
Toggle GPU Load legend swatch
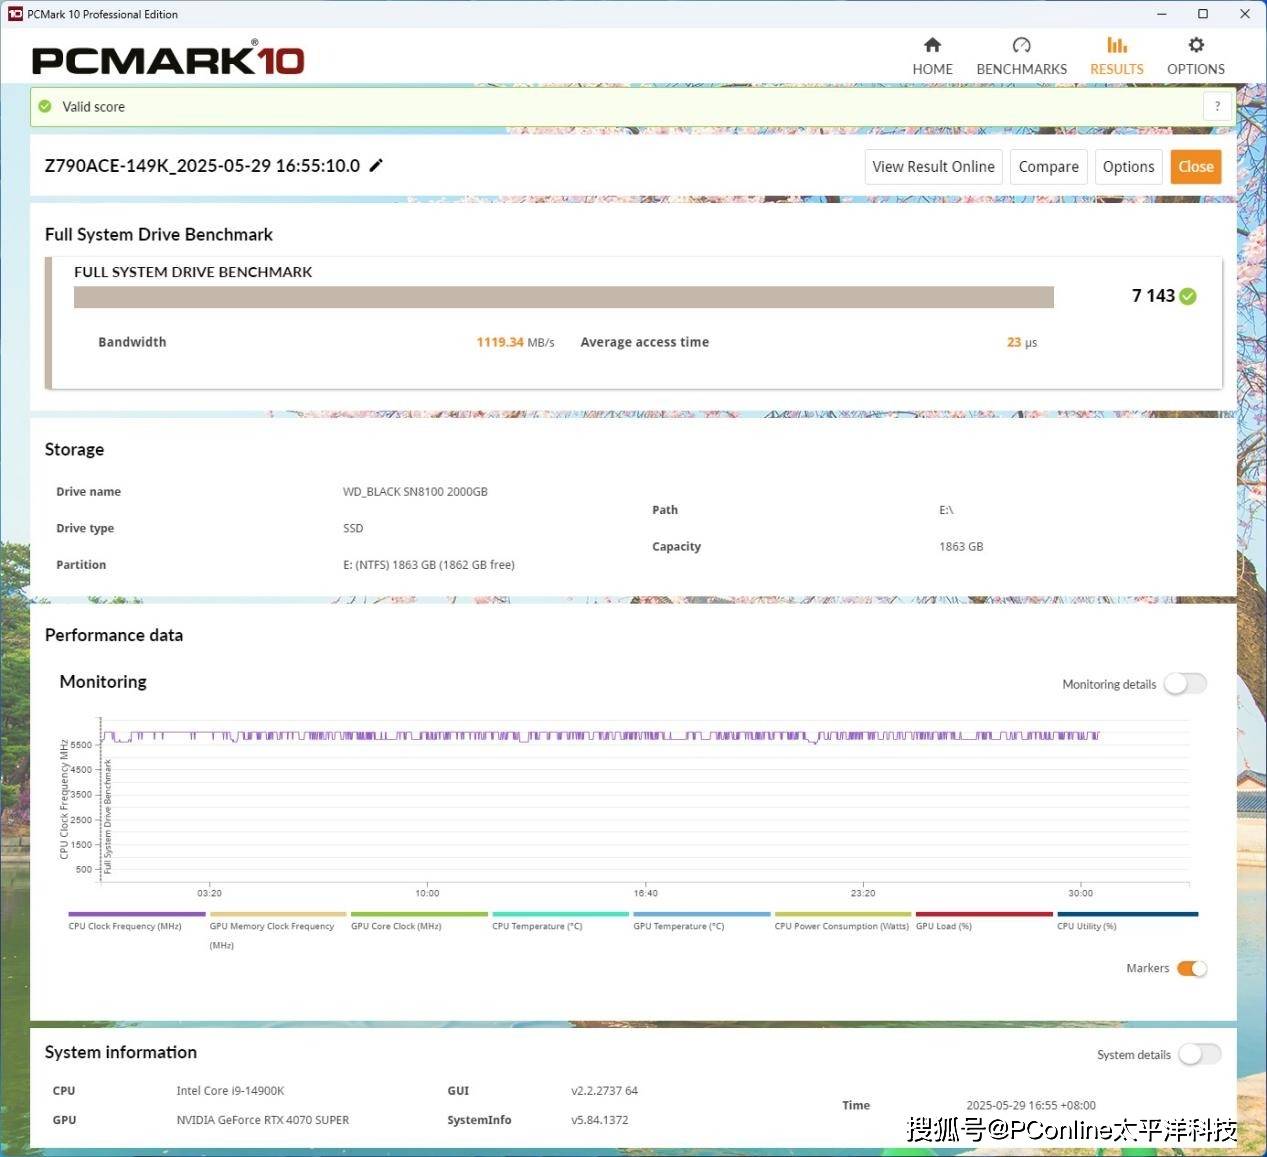point(984,914)
